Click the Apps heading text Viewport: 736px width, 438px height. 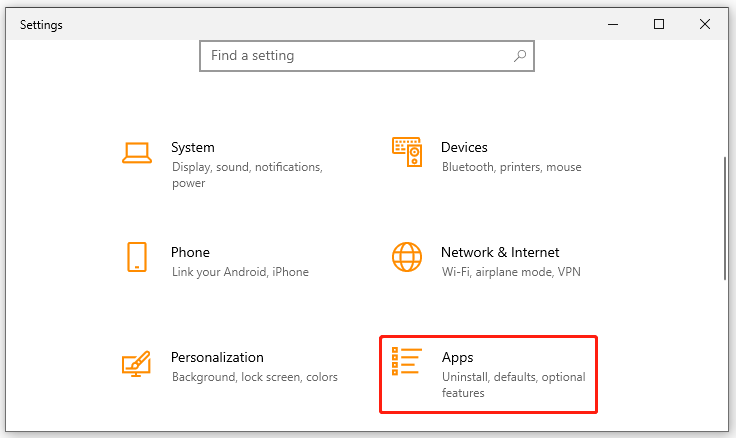pos(457,358)
